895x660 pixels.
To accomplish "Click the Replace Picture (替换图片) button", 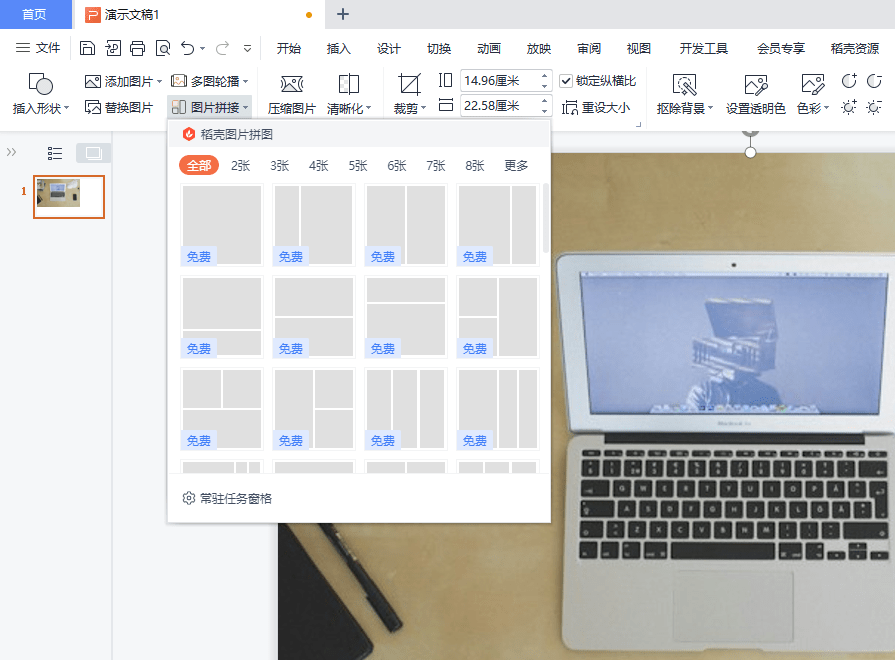I will [x=119, y=107].
